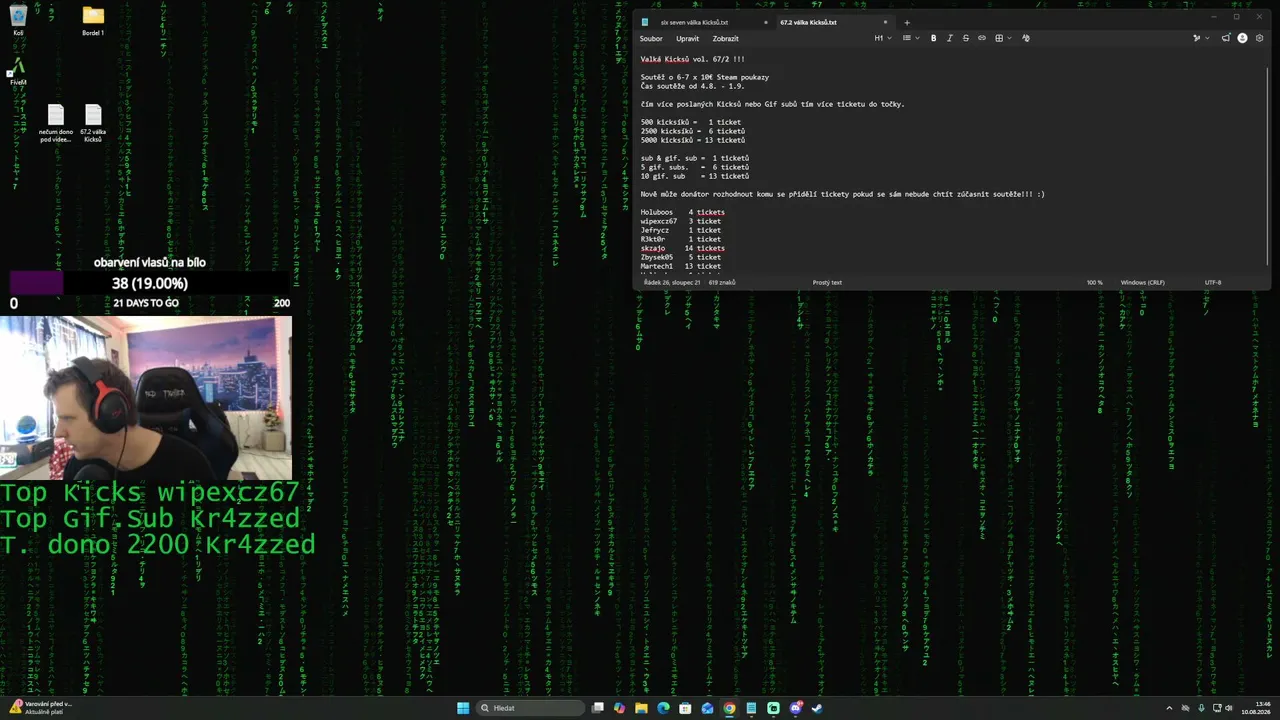The image size is (1280, 720).
Task: Open the network and volume quick settings
Action: point(1224,708)
